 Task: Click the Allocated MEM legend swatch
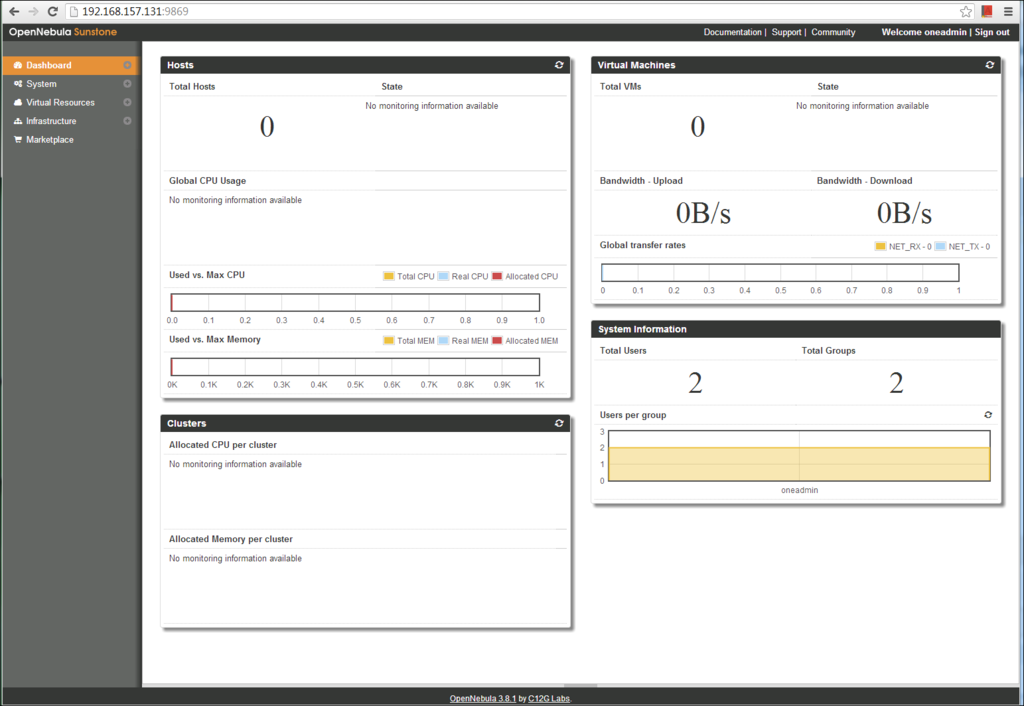pos(497,340)
